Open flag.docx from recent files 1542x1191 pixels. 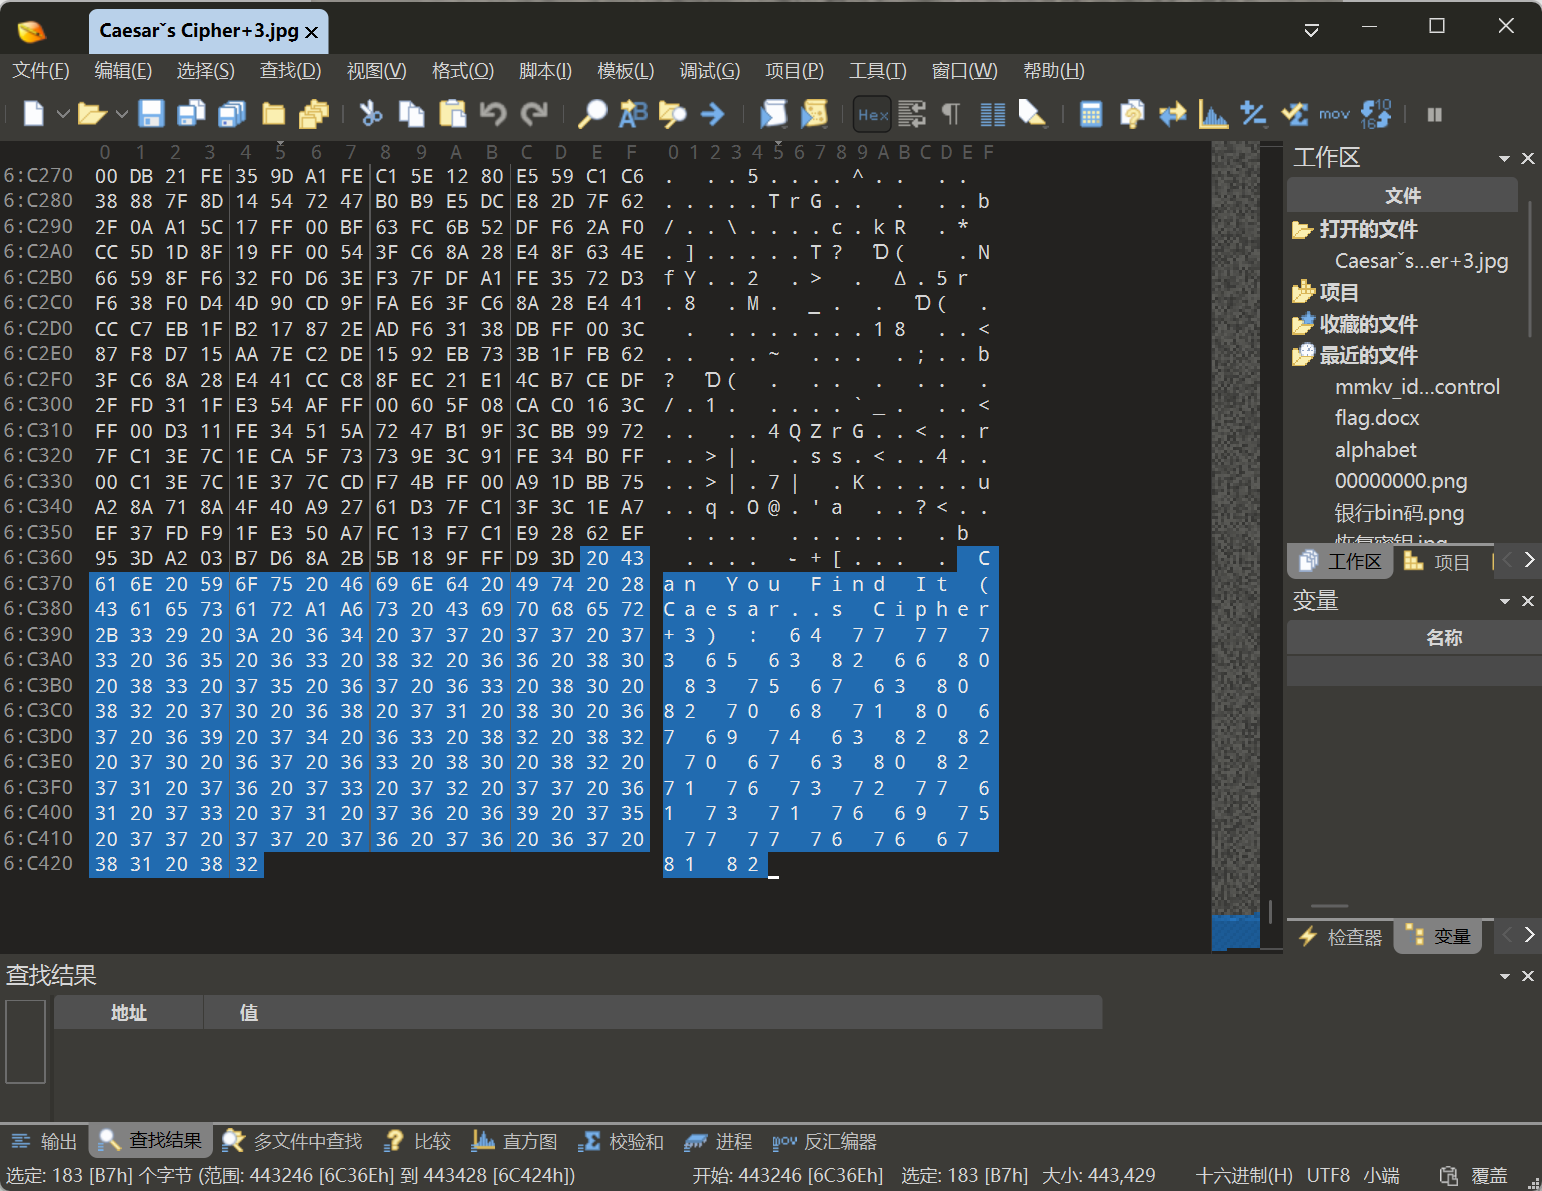(x=1377, y=418)
